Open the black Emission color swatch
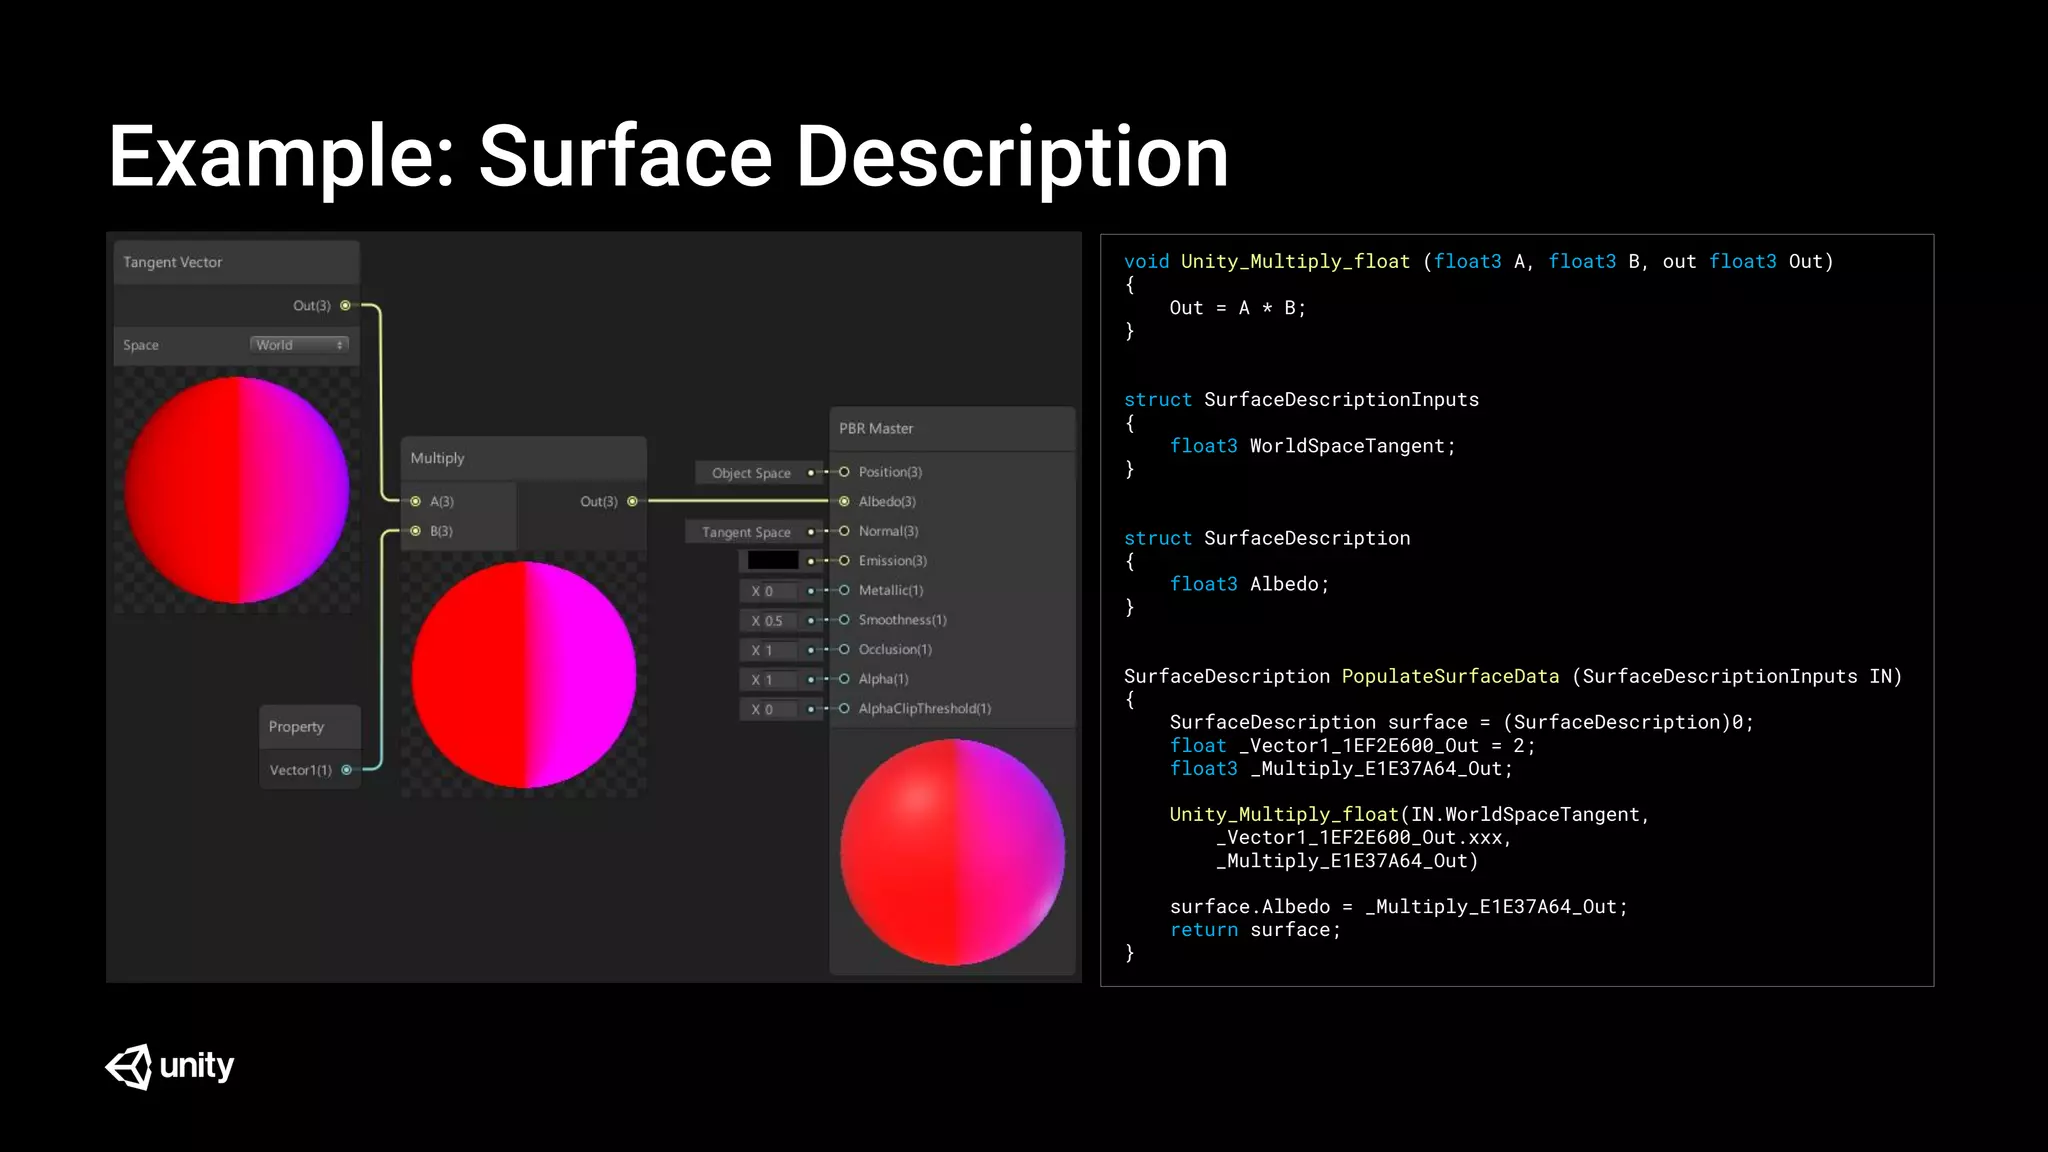 point(772,561)
